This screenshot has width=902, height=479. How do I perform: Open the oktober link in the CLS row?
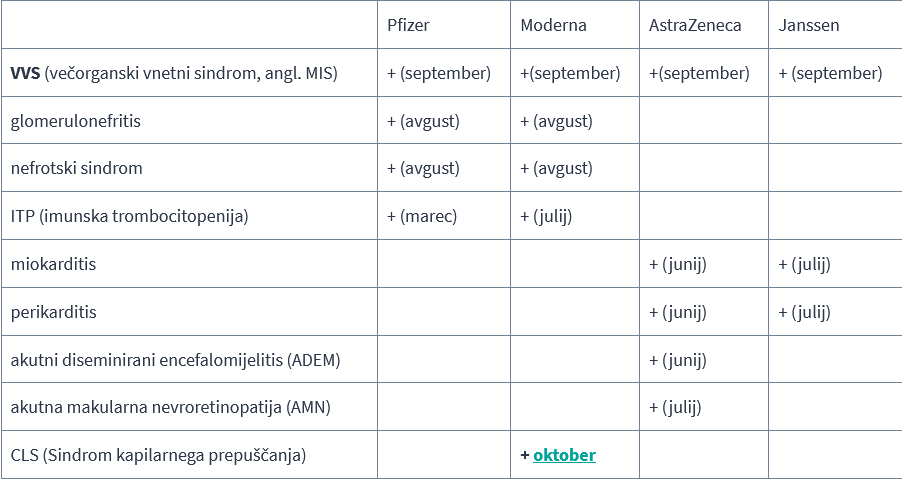pyautogui.click(x=564, y=455)
